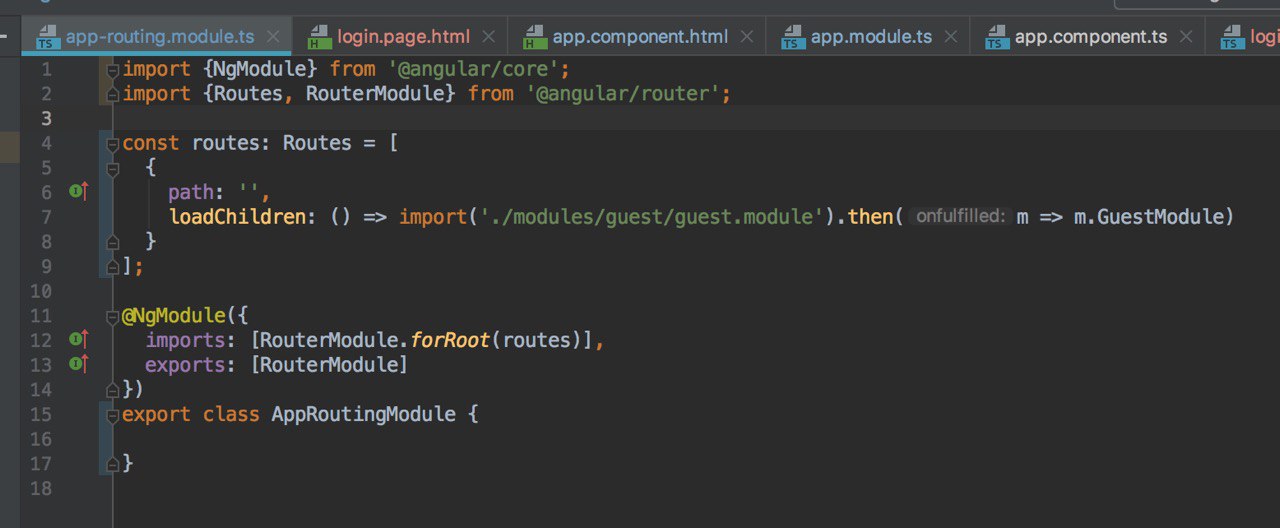Image resolution: width=1280 pixels, height=528 pixels.
Task: Collapse the AppRoutingModule class fold on line 15
Action: pos(113,414)
